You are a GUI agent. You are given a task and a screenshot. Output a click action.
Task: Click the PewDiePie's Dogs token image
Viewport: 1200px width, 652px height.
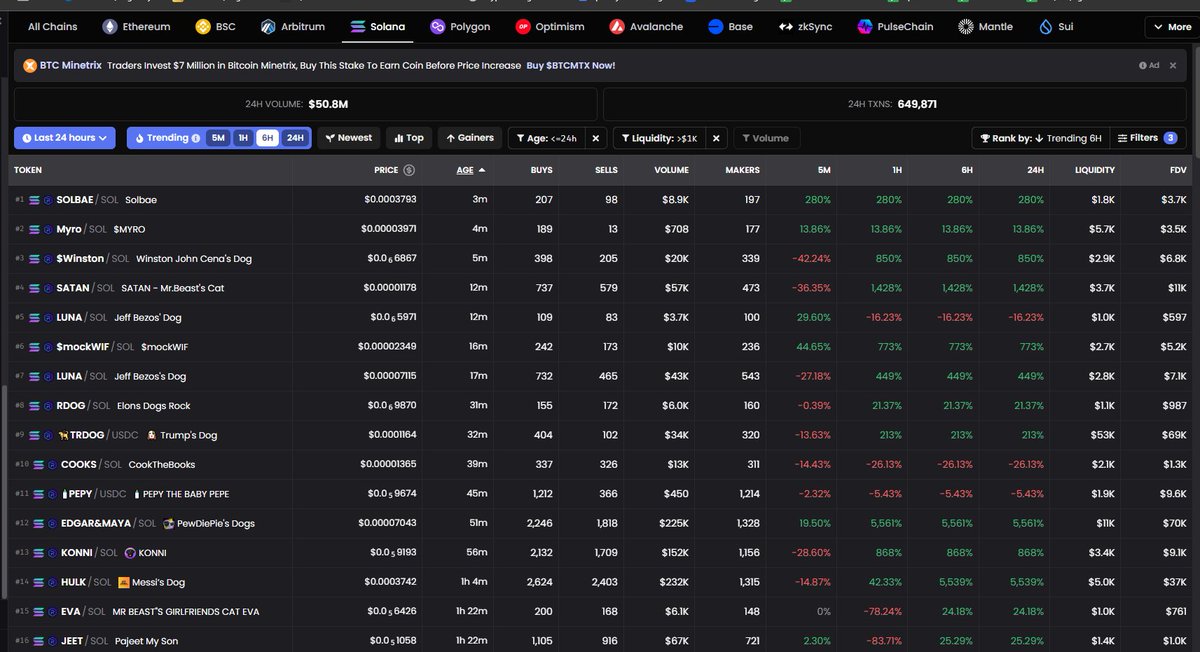coord(169,523)
